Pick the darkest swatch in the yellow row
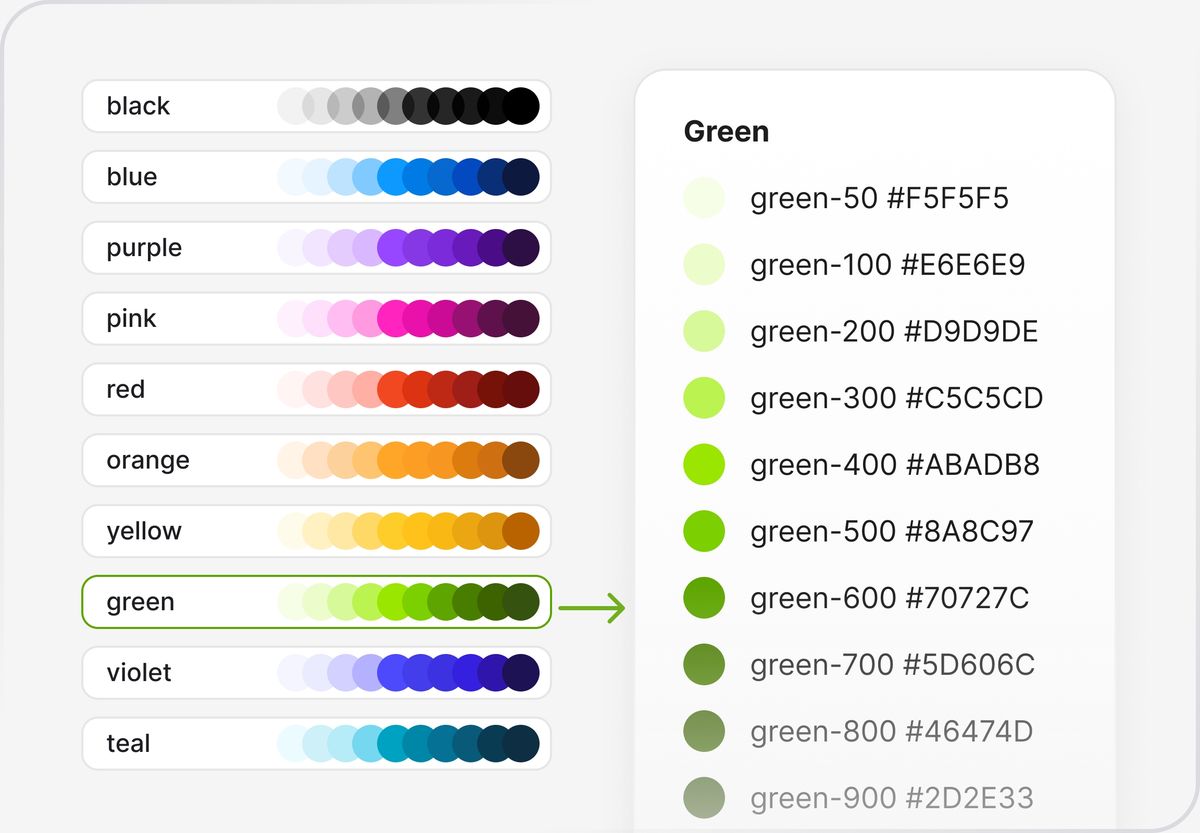 521,532
